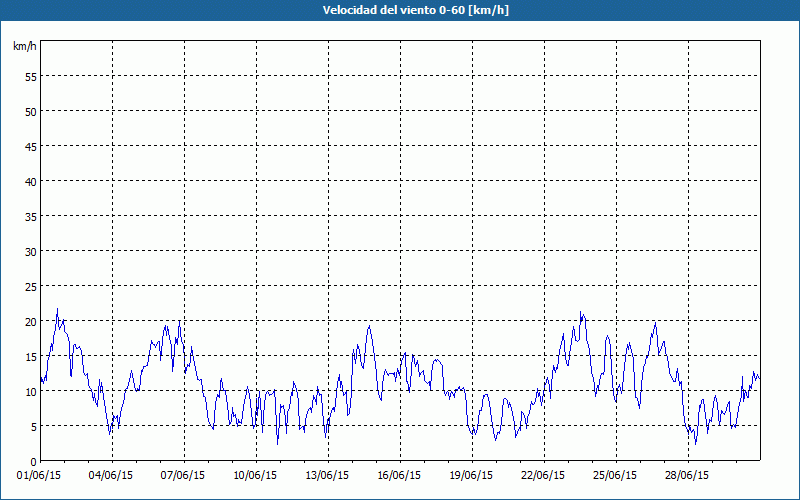
Task: Click the y-axis value 15
Action: coord(31,357)
